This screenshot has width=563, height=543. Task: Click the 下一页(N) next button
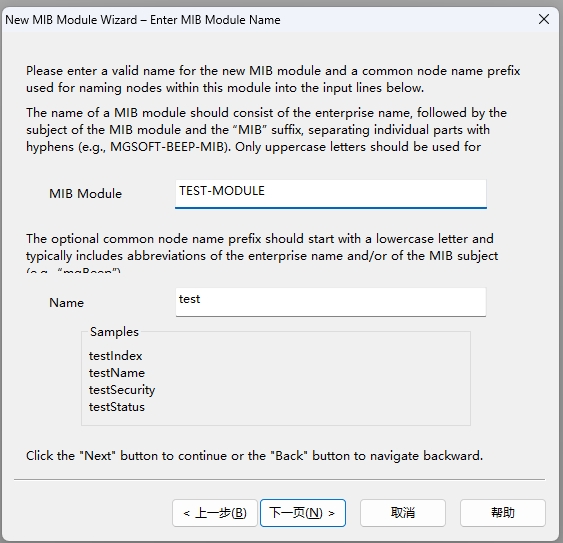click(x=303, y=513)
